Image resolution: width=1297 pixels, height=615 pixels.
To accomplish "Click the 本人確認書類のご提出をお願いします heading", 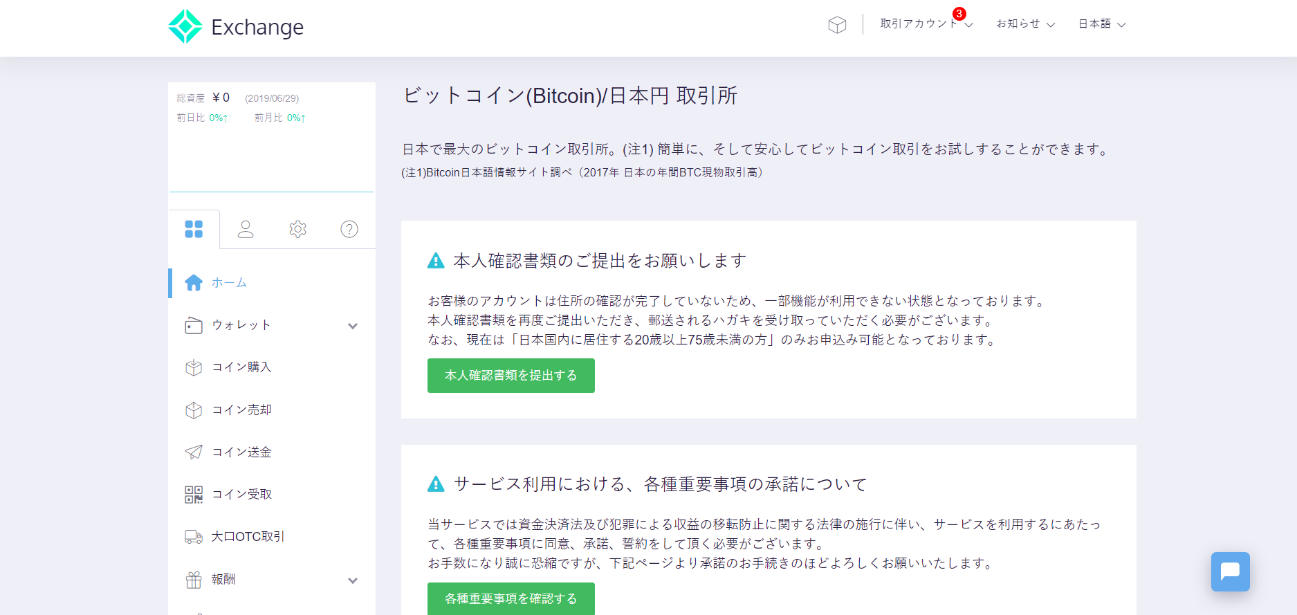I will 600,261.
